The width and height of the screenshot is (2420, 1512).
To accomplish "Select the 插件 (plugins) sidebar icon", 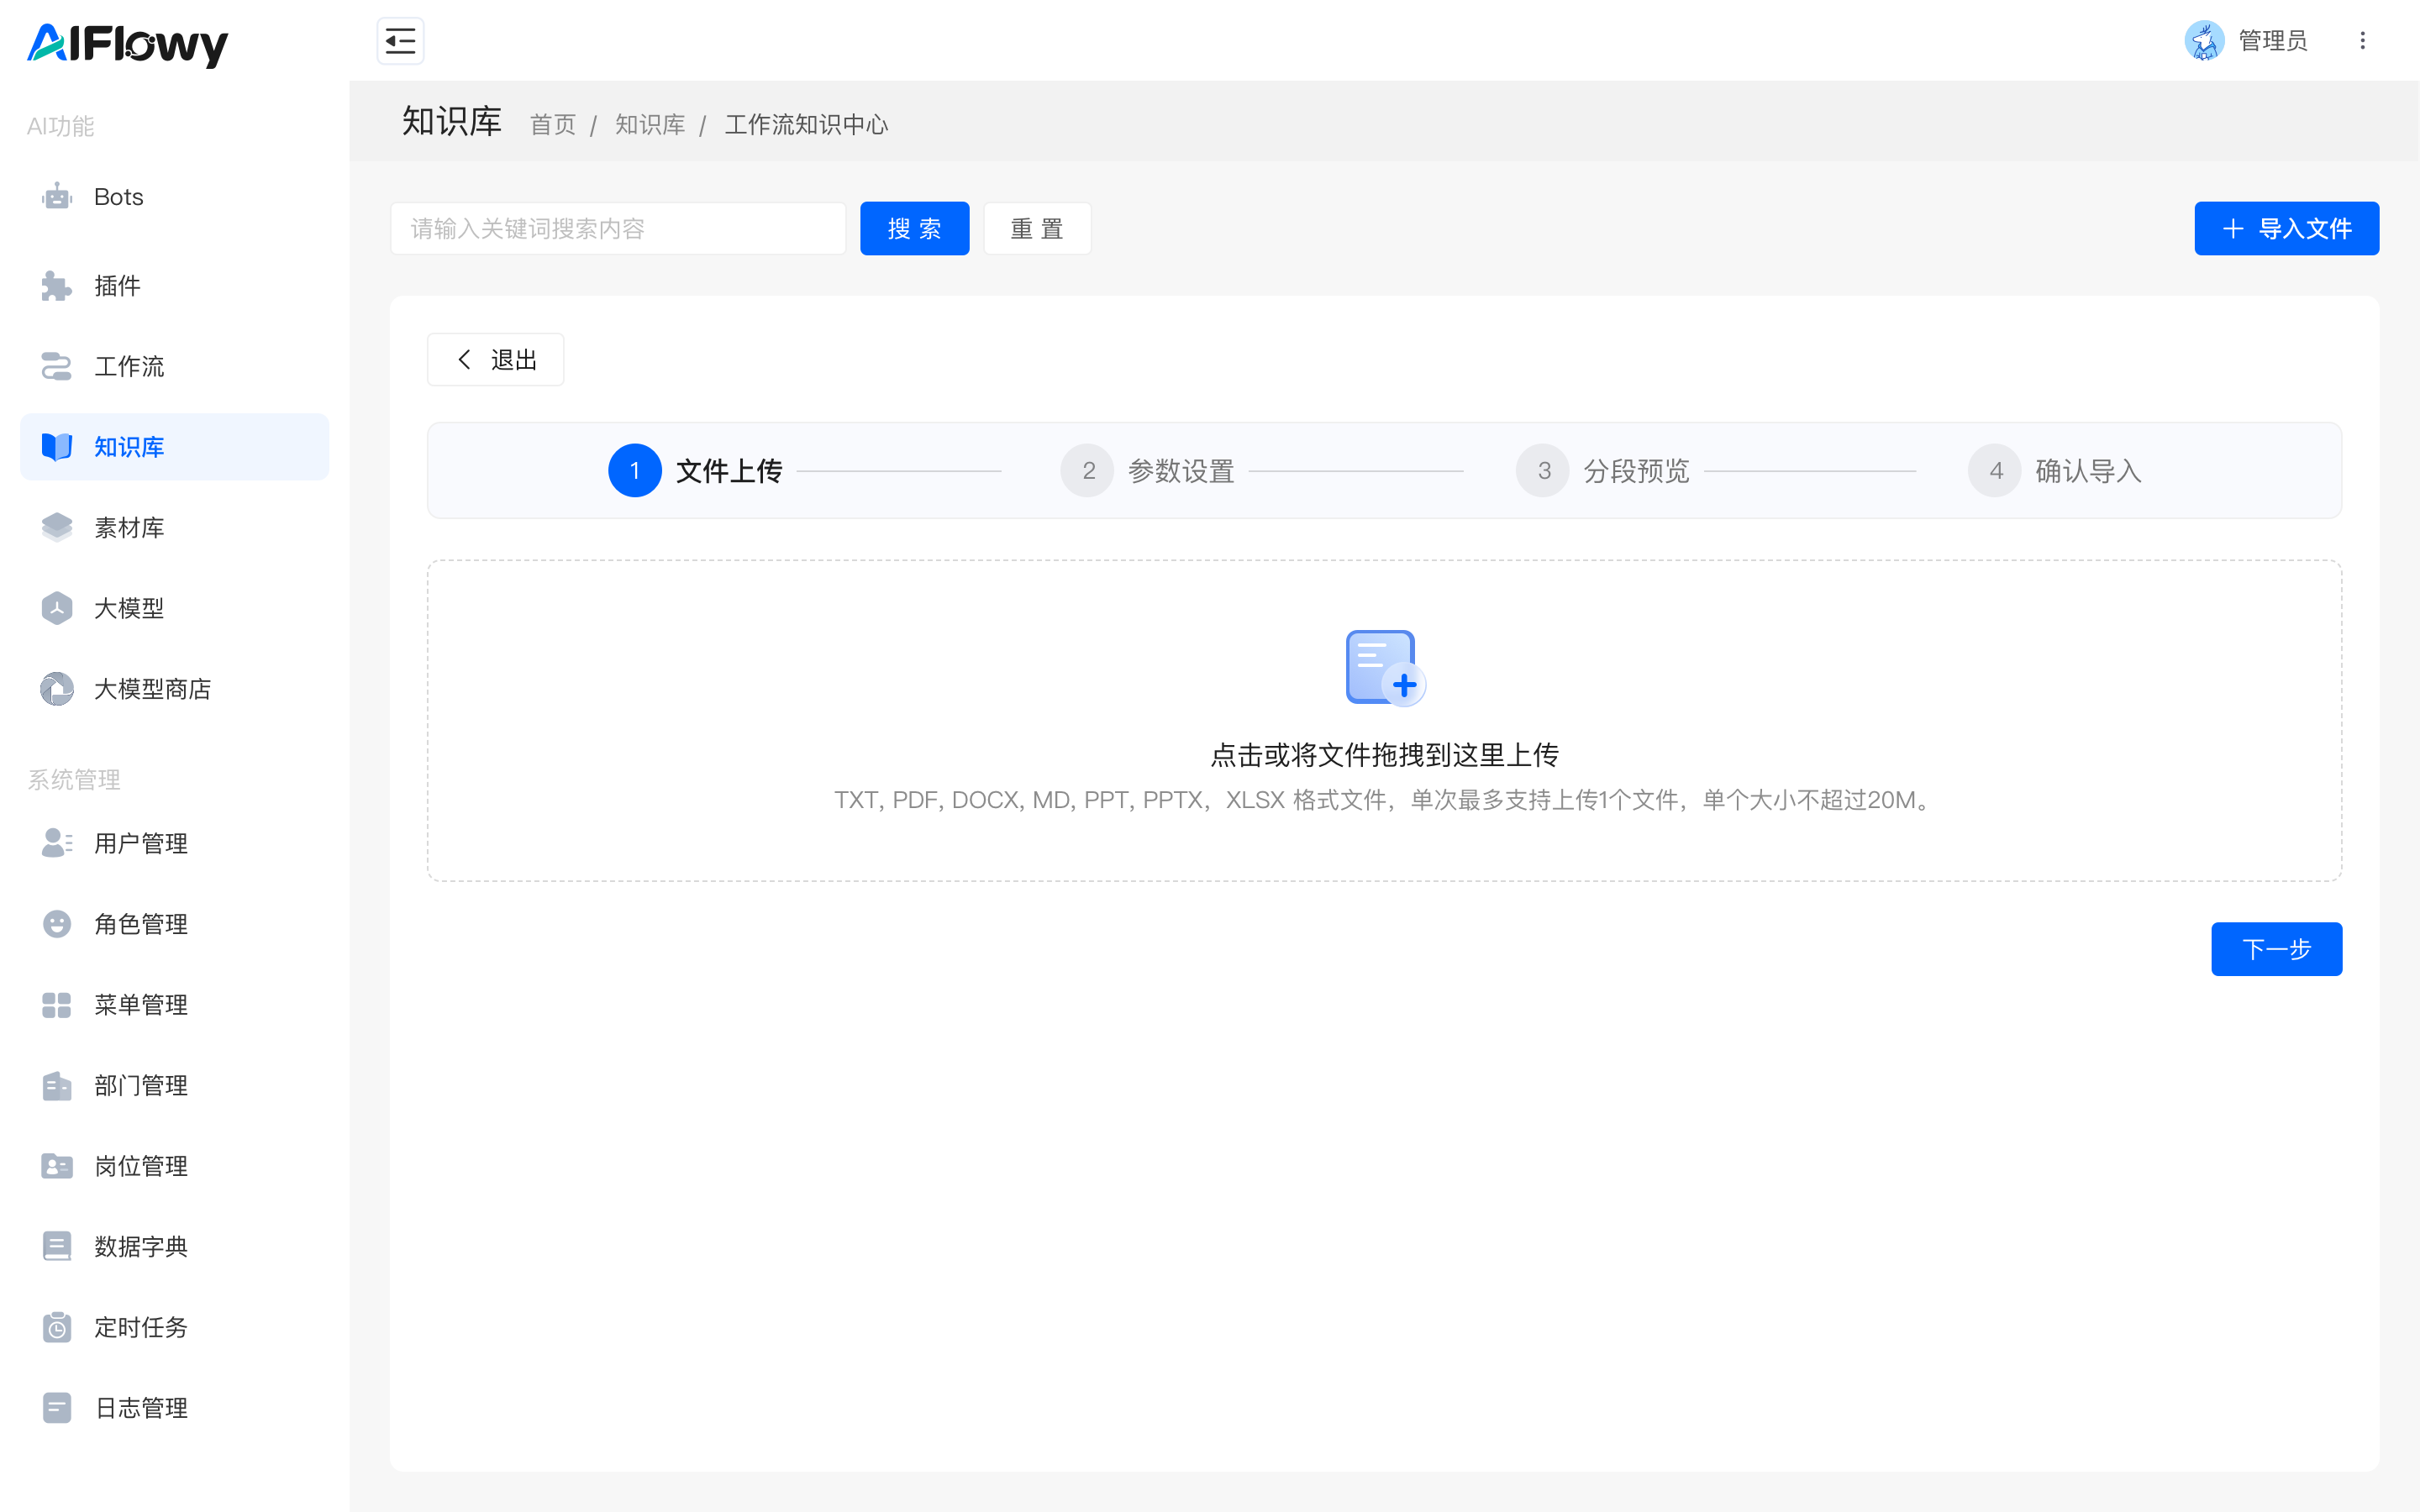I will tap(57, 286).
